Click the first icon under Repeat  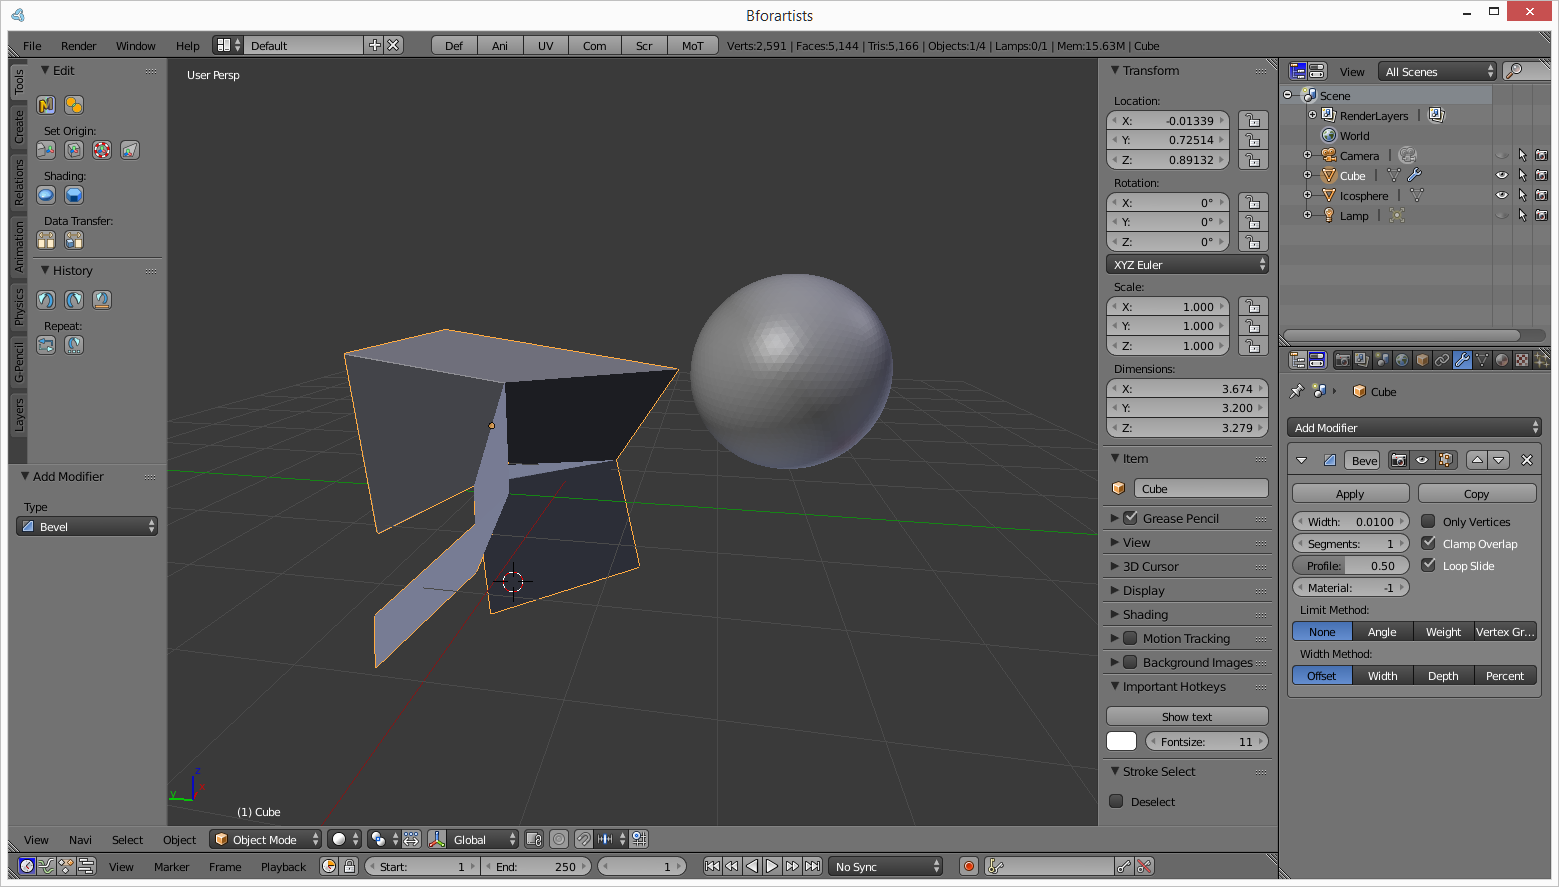pyautogui.click(x=46, y=345)
